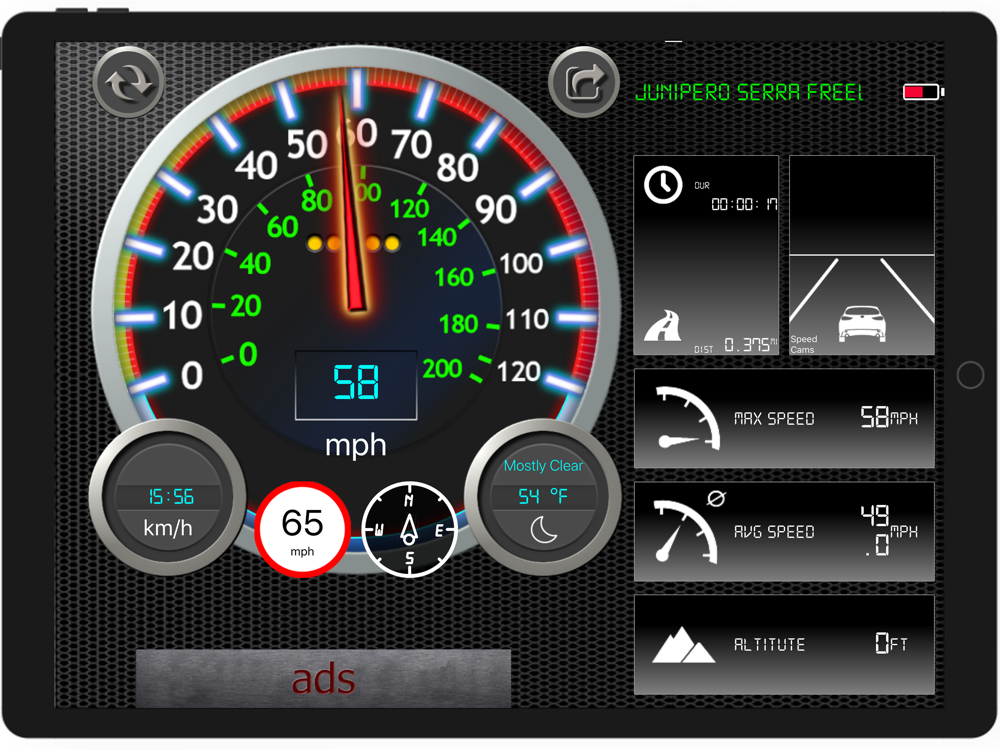
Task: Open the MAX SPEED panel
Action: (x=784, y=418)
